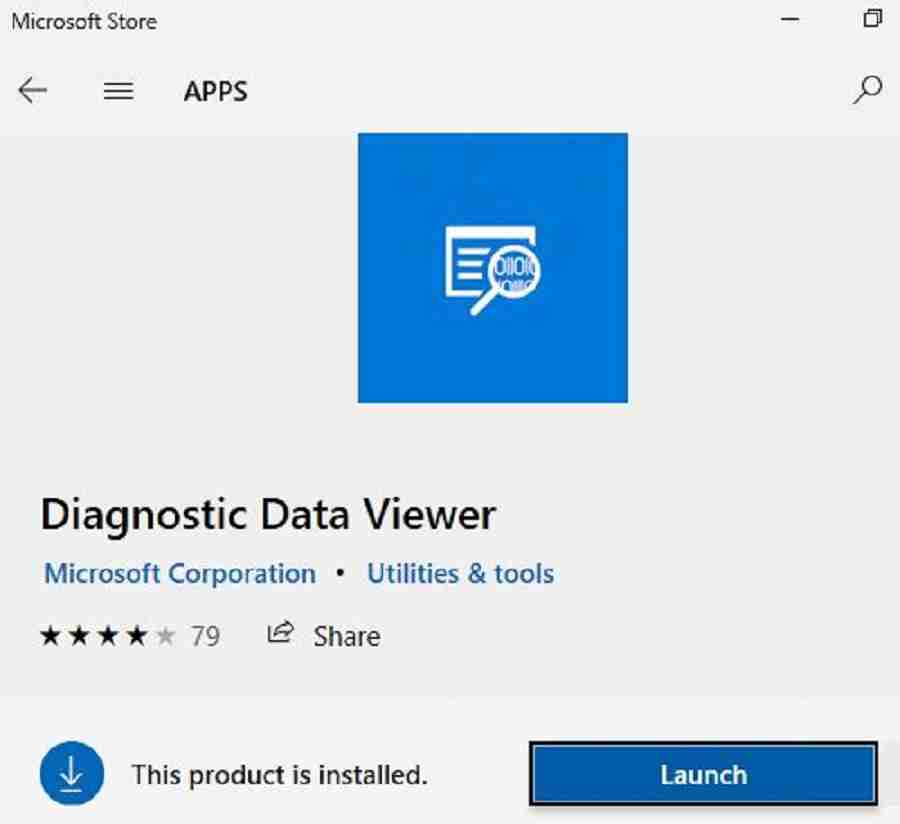Open the Microsoft Corporation publisher link
This screenshot has height=824, width=900.
[x=180, y=573]
